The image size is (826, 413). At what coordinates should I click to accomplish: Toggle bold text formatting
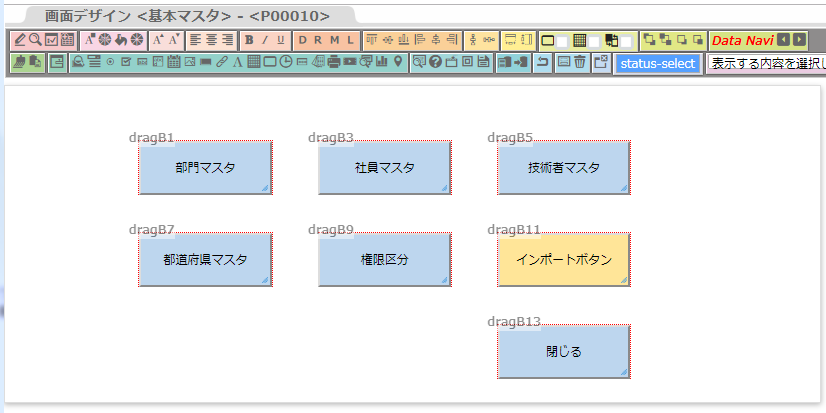[x=250, y=40]
